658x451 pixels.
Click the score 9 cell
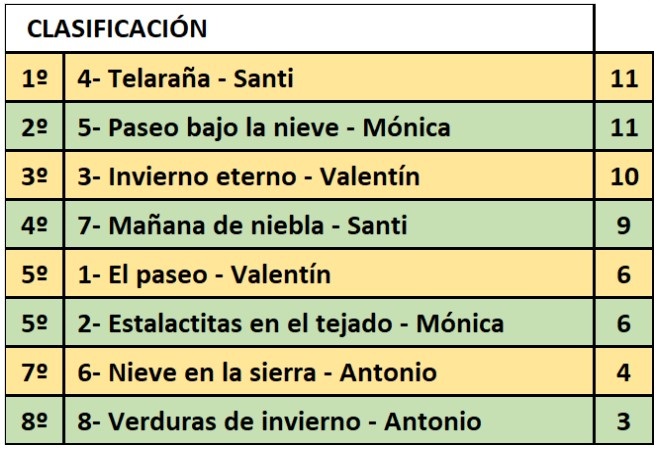pyautogui.click(x=624, y=226)
